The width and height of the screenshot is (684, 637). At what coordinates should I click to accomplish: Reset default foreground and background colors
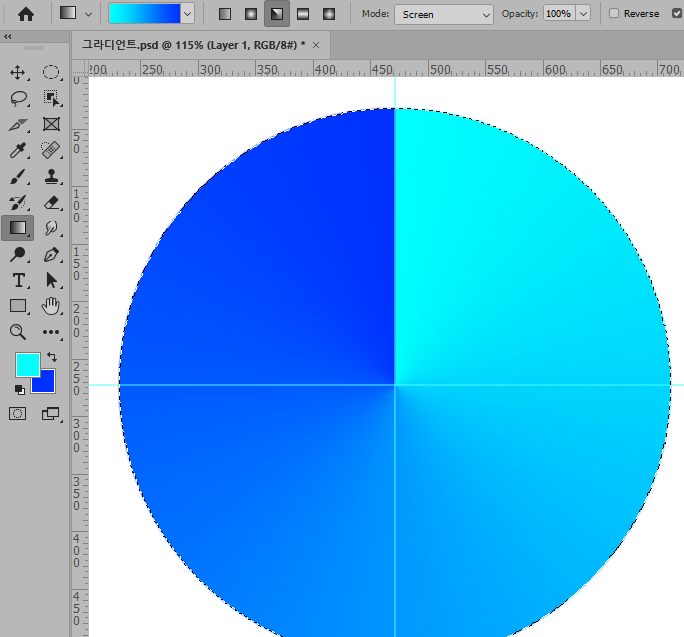click(x=19, y=390)
